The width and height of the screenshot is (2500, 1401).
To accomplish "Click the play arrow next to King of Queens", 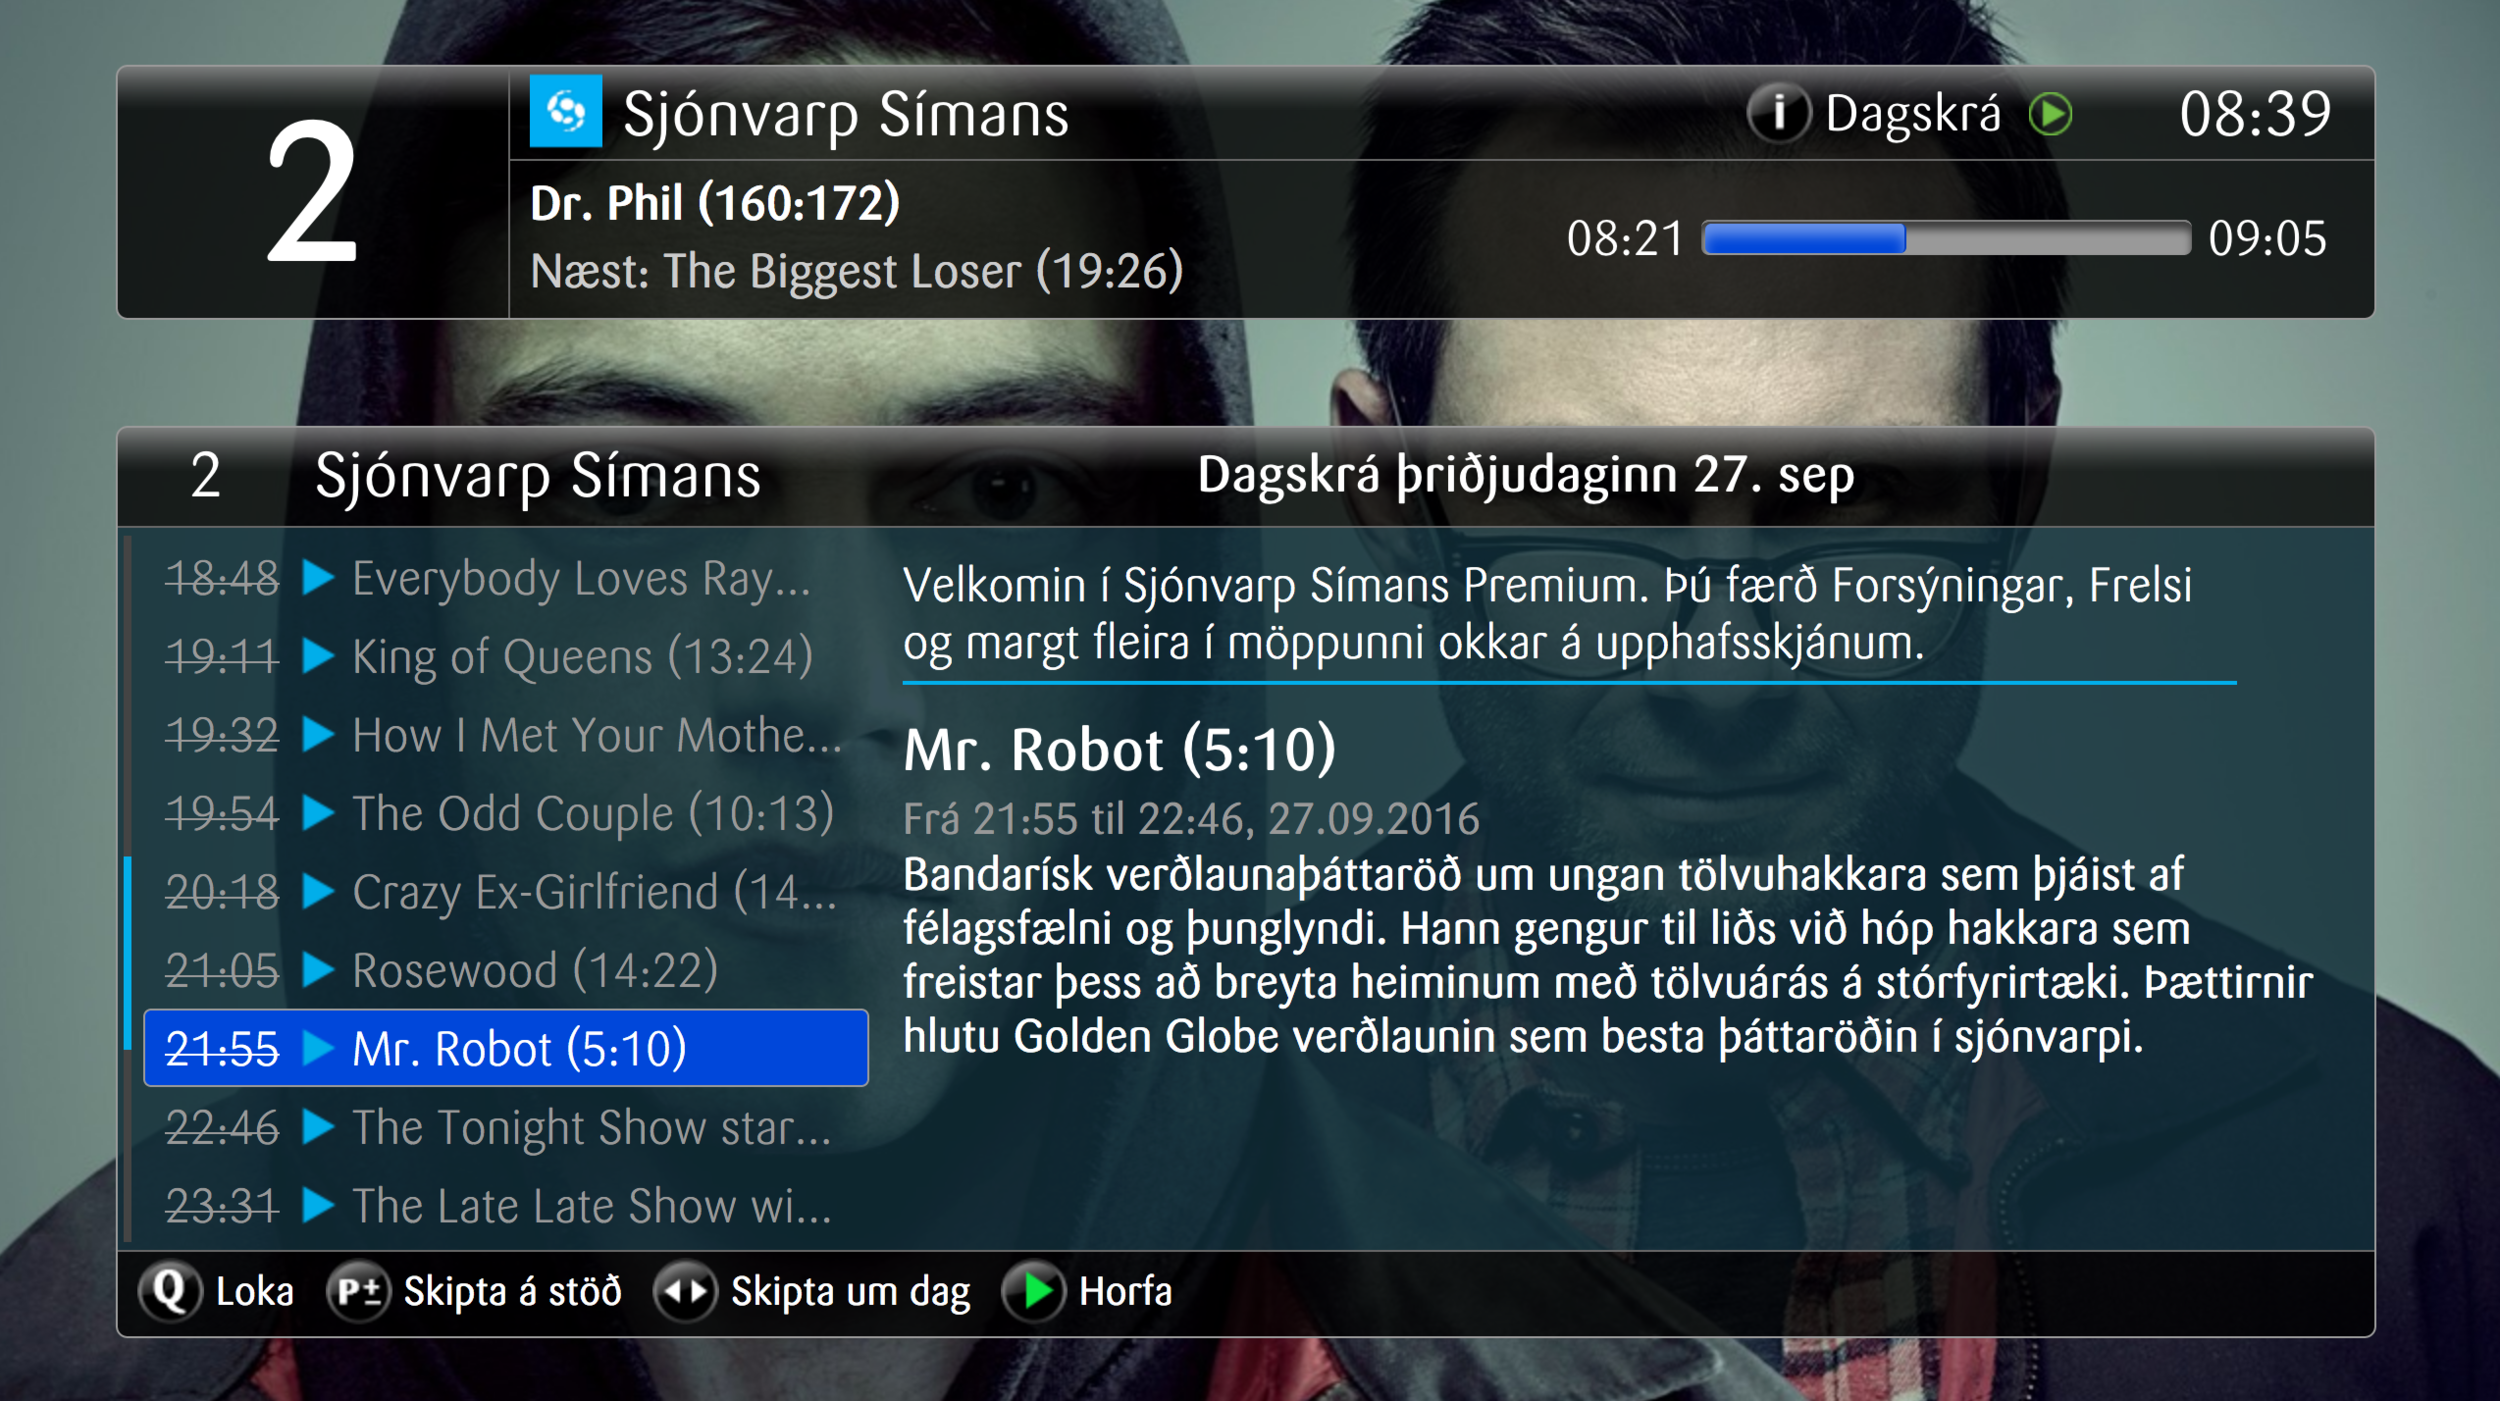I will (x=317, y=655).
